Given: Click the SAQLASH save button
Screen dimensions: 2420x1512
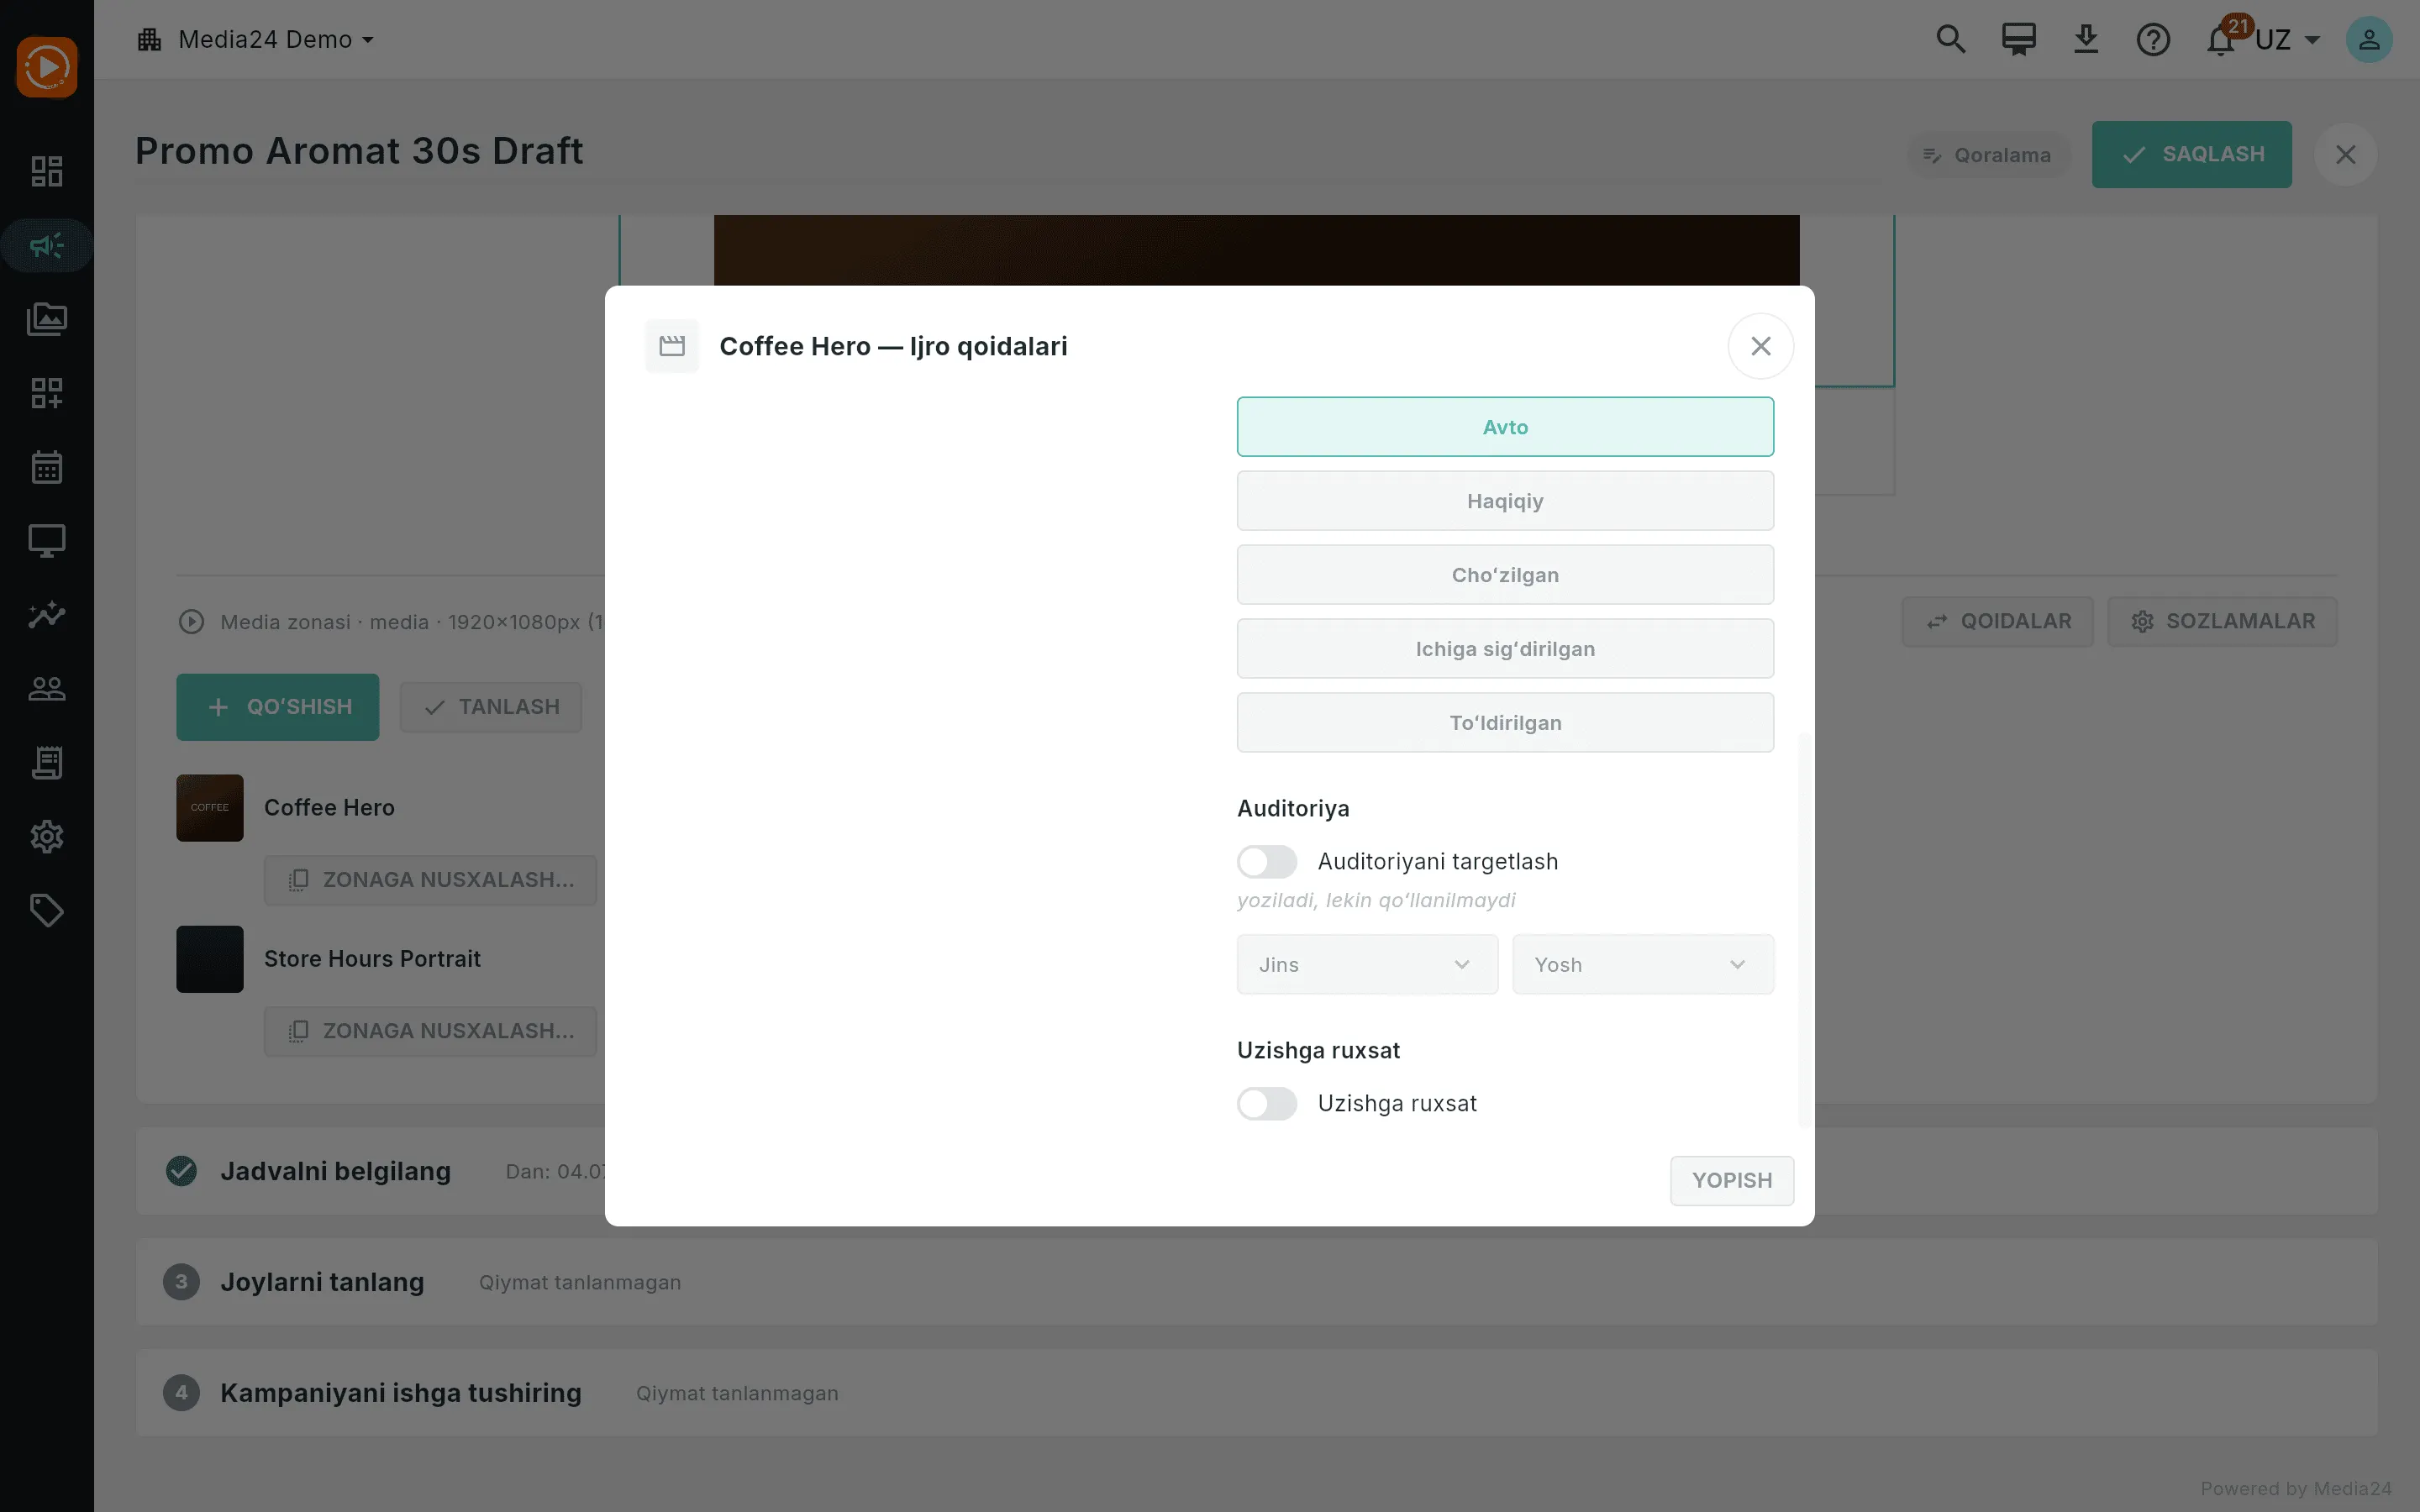Looking at the screenshot, I should coord(2191,154).
